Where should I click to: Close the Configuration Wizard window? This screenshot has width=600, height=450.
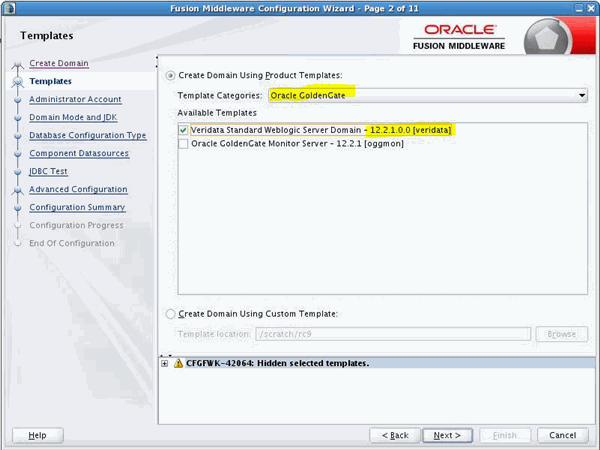click(591, 8)
